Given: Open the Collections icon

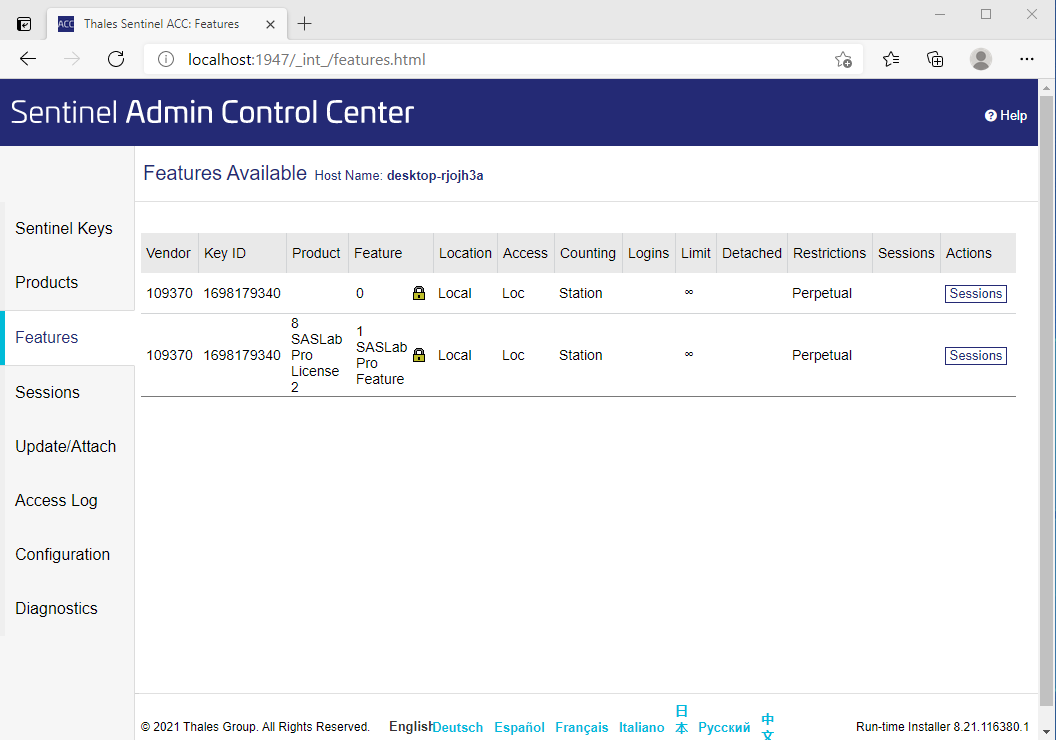Looking at the screenshot, I should [x=935, y=59].
